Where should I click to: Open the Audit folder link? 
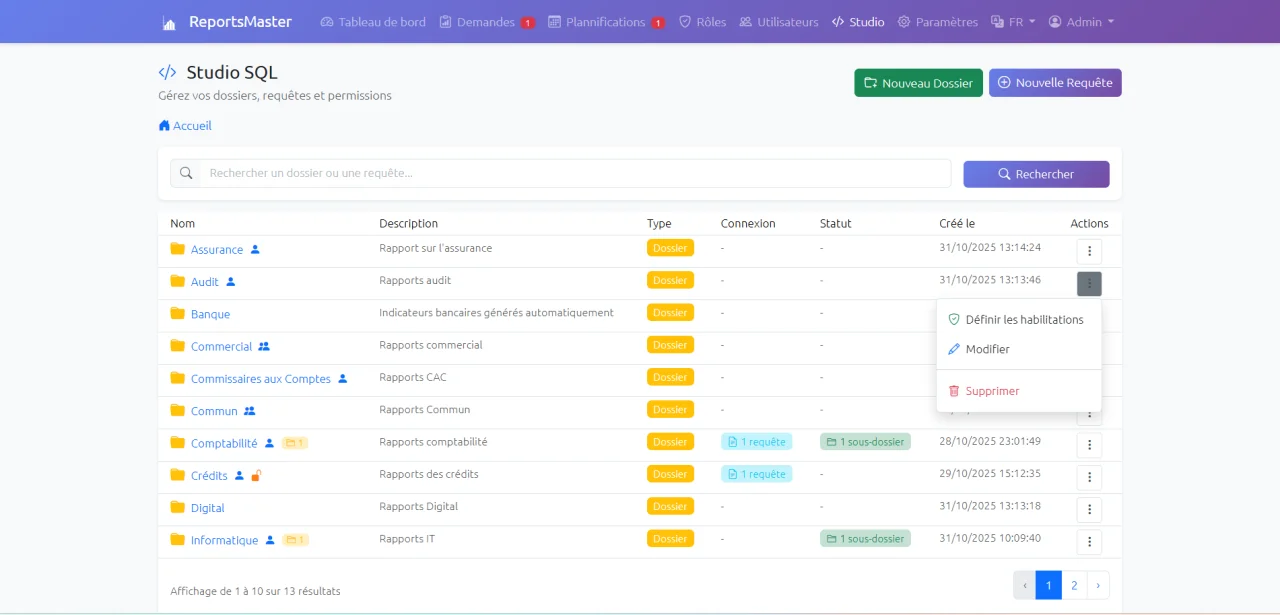[x=205, y=282]
